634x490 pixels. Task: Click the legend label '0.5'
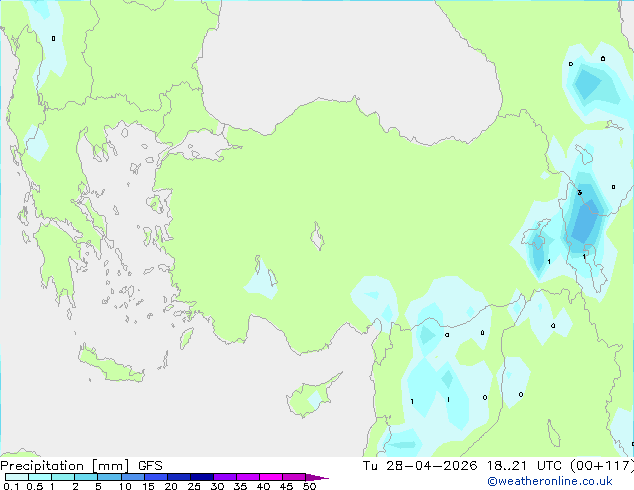(35, 486)
